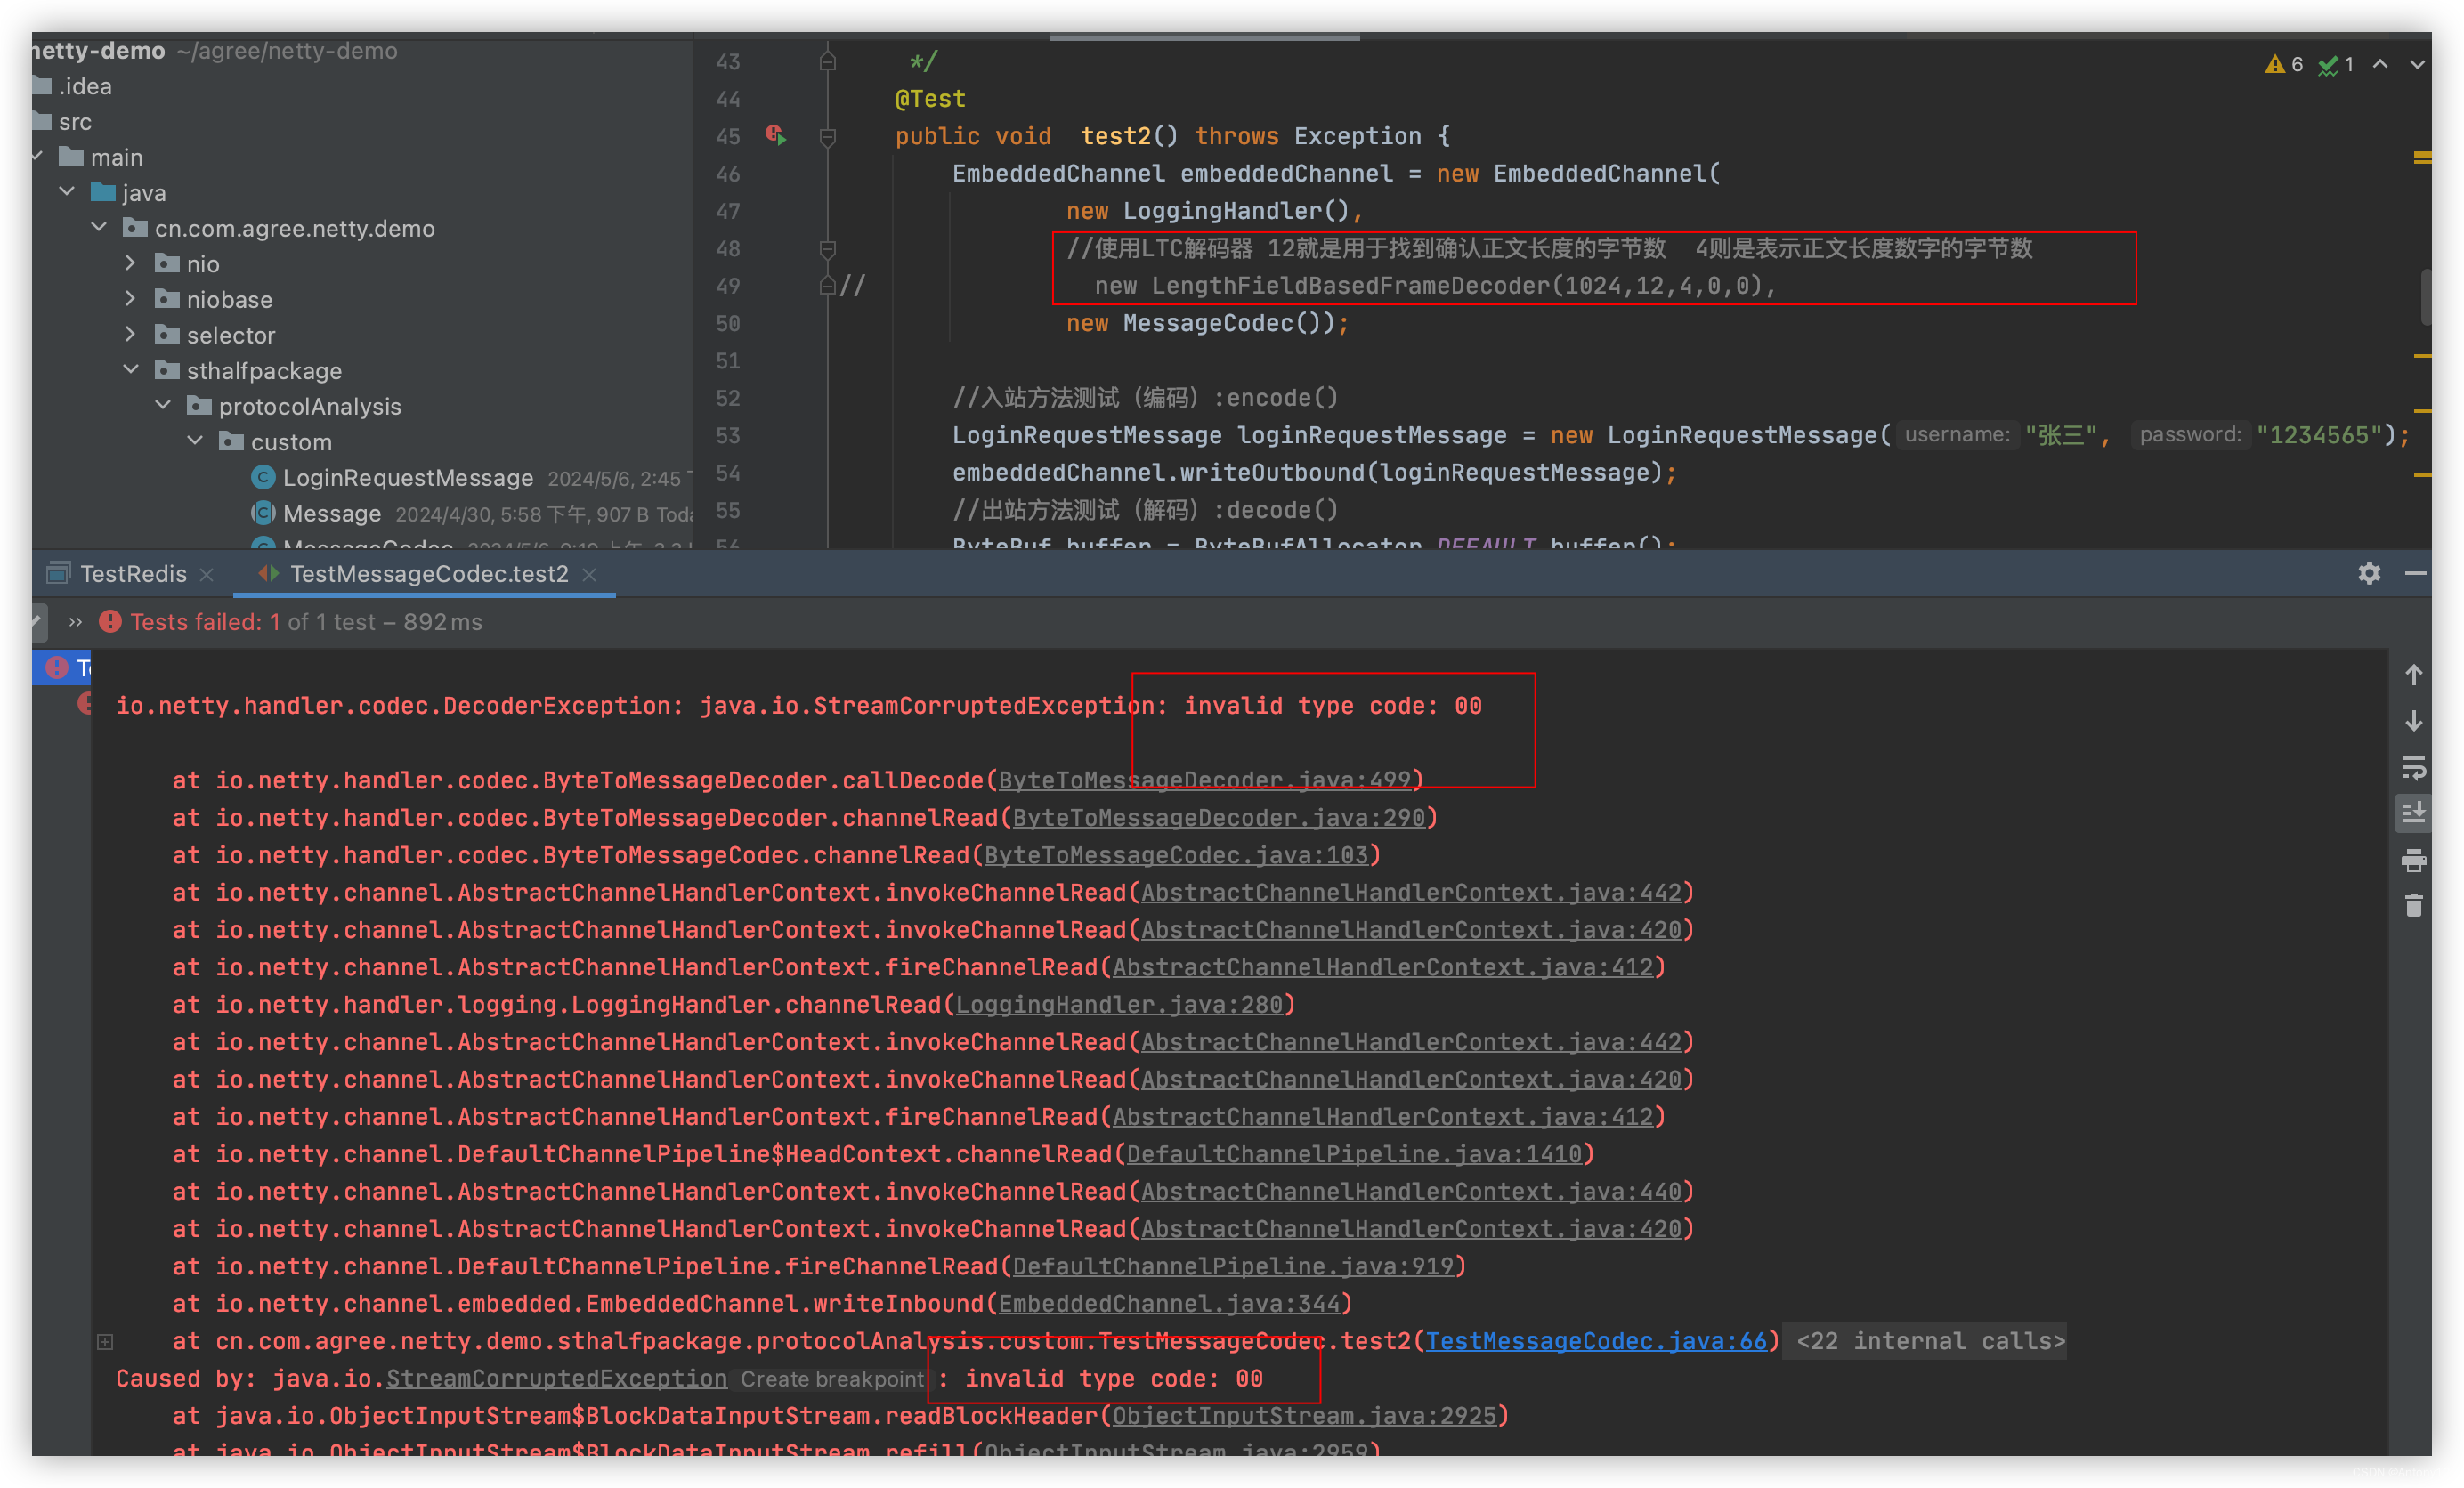Open the Message class file
The image size is (2464, 1488).
[331, 514]
